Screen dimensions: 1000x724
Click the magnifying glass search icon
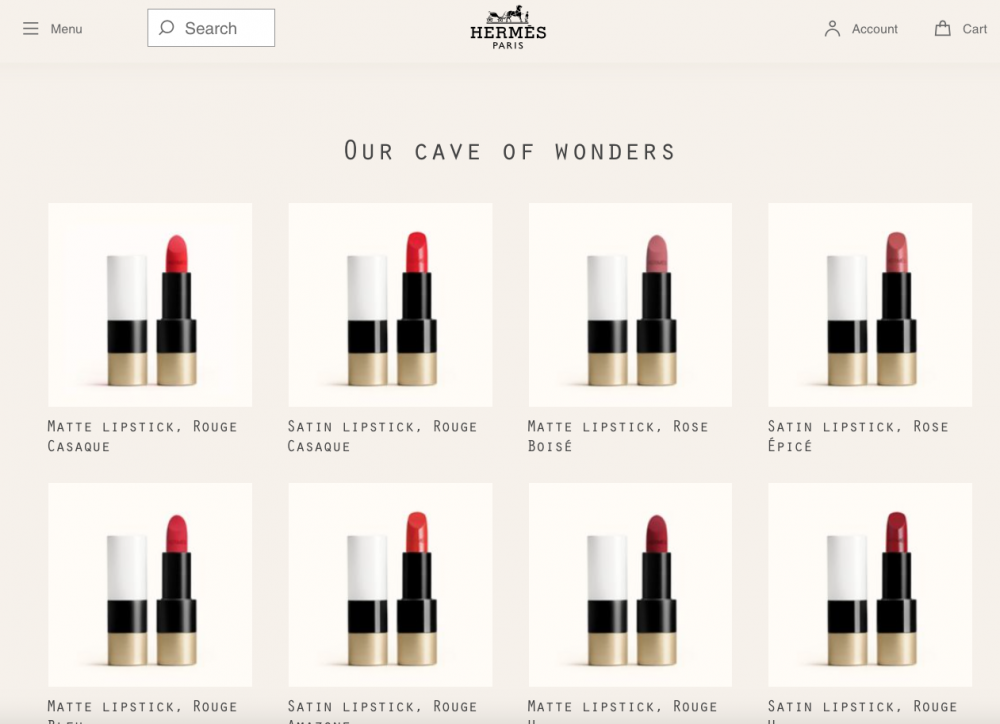(x=167, y=28)
